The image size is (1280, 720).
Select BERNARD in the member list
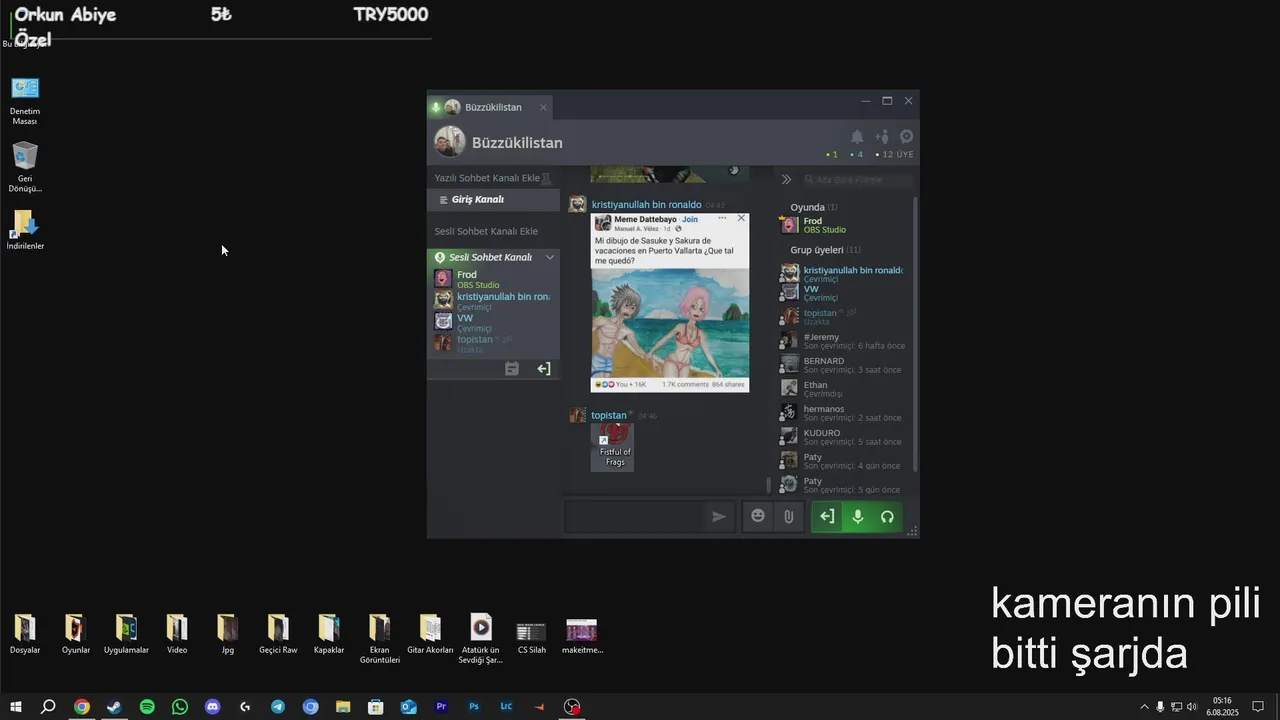845,365
